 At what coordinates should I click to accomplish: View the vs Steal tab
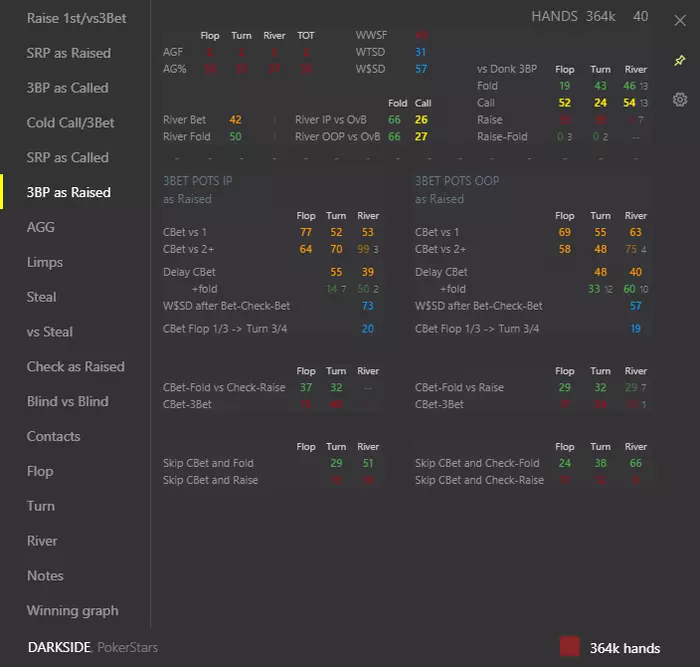pyautogui.click(x=50, y=332)
